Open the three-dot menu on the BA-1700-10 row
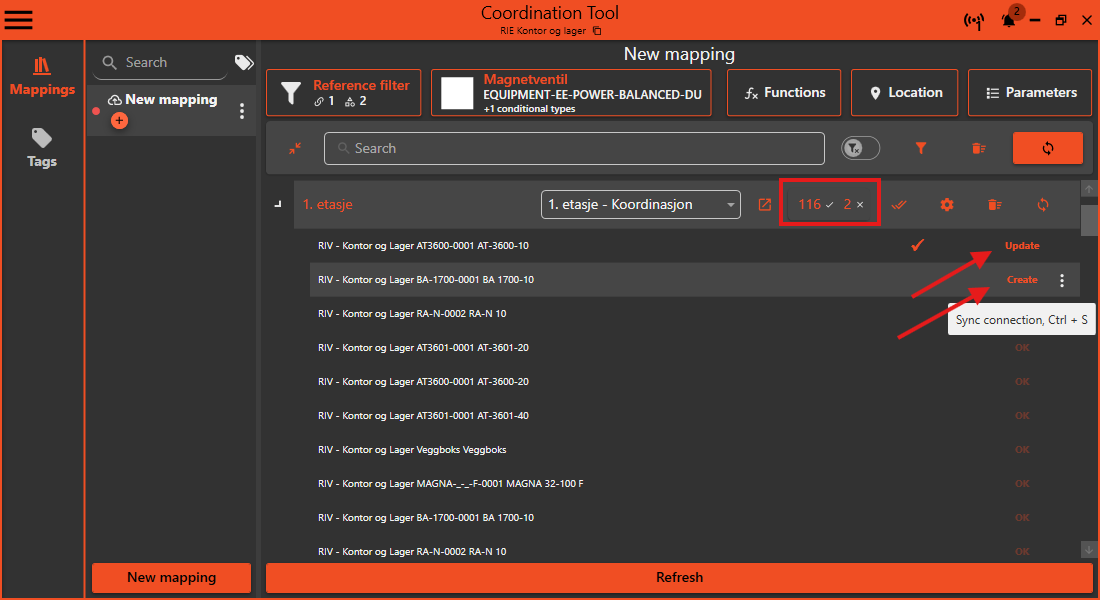 point(1062,280)
